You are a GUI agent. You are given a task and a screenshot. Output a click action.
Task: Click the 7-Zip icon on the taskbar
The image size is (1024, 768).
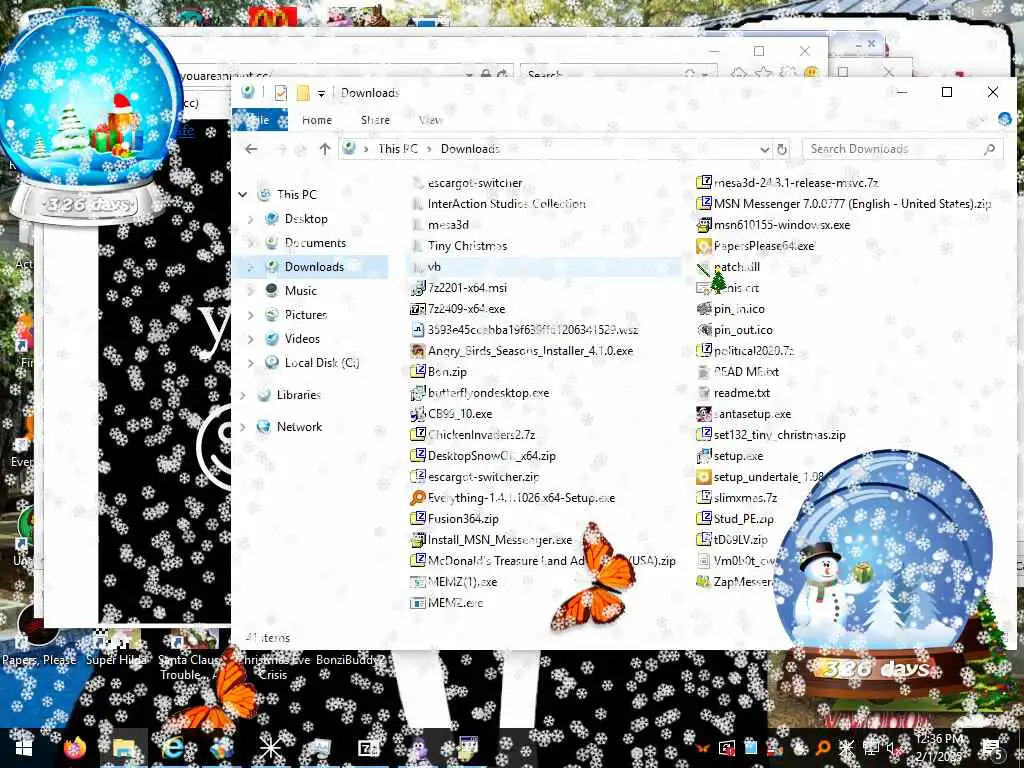[369, 748]
